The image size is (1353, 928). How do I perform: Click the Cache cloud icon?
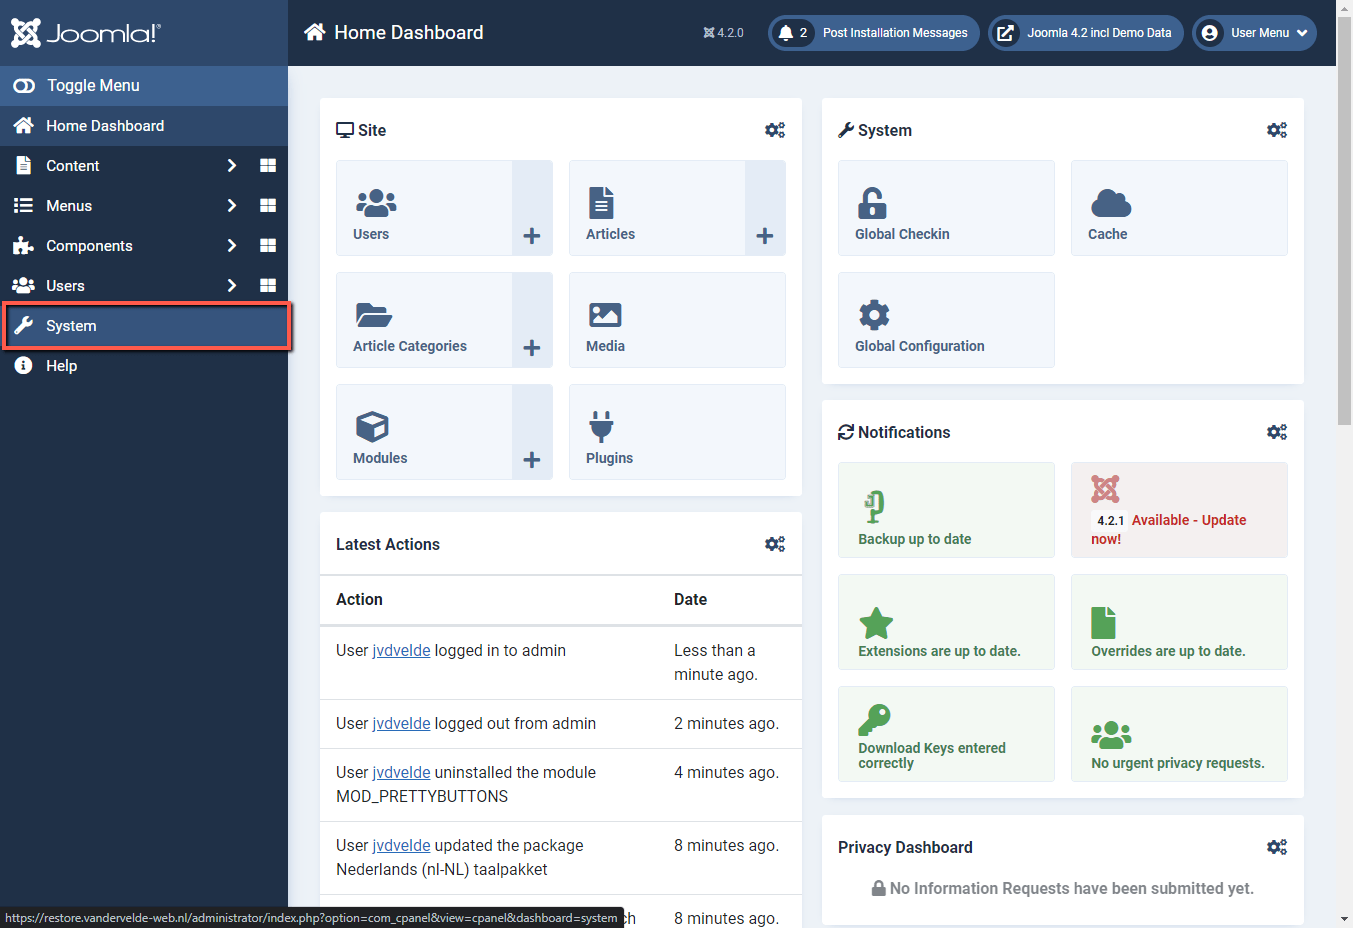(x=1110, y=202)
